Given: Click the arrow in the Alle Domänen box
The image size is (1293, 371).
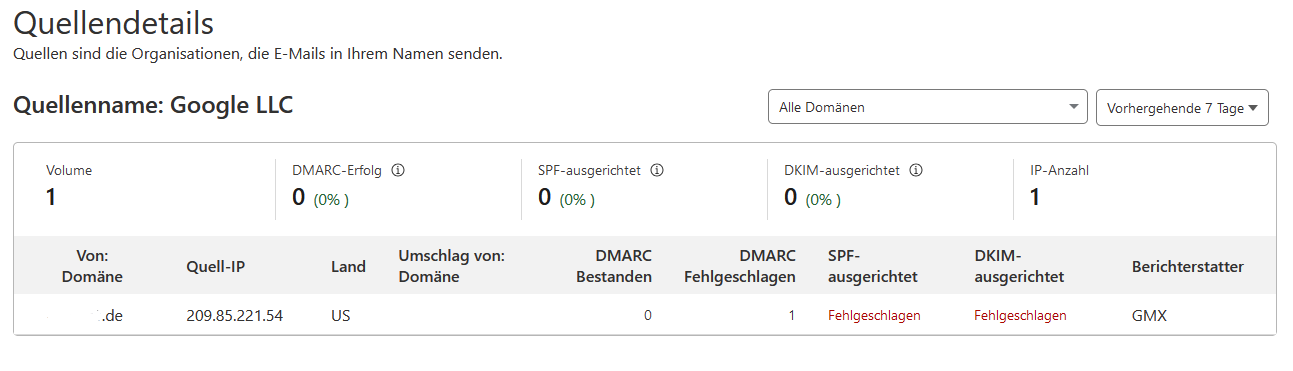Looking at the screenshot, I should [1074, 107].
